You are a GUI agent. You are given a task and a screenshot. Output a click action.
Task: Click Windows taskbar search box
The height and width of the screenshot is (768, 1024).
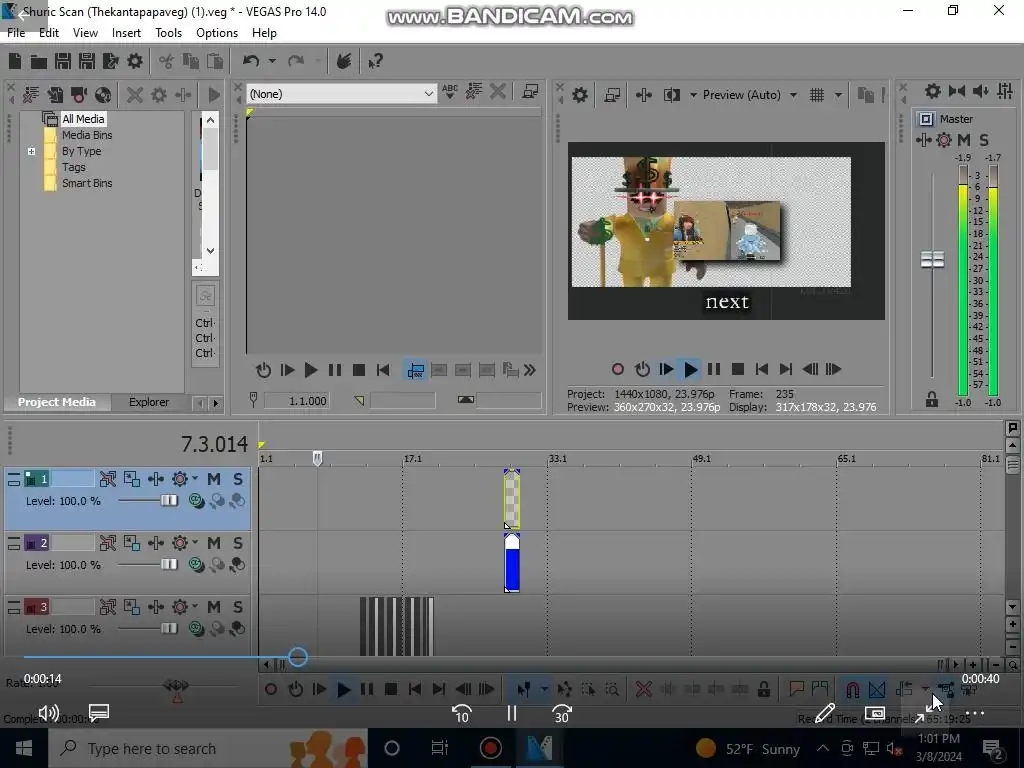[x=208, y=748]
